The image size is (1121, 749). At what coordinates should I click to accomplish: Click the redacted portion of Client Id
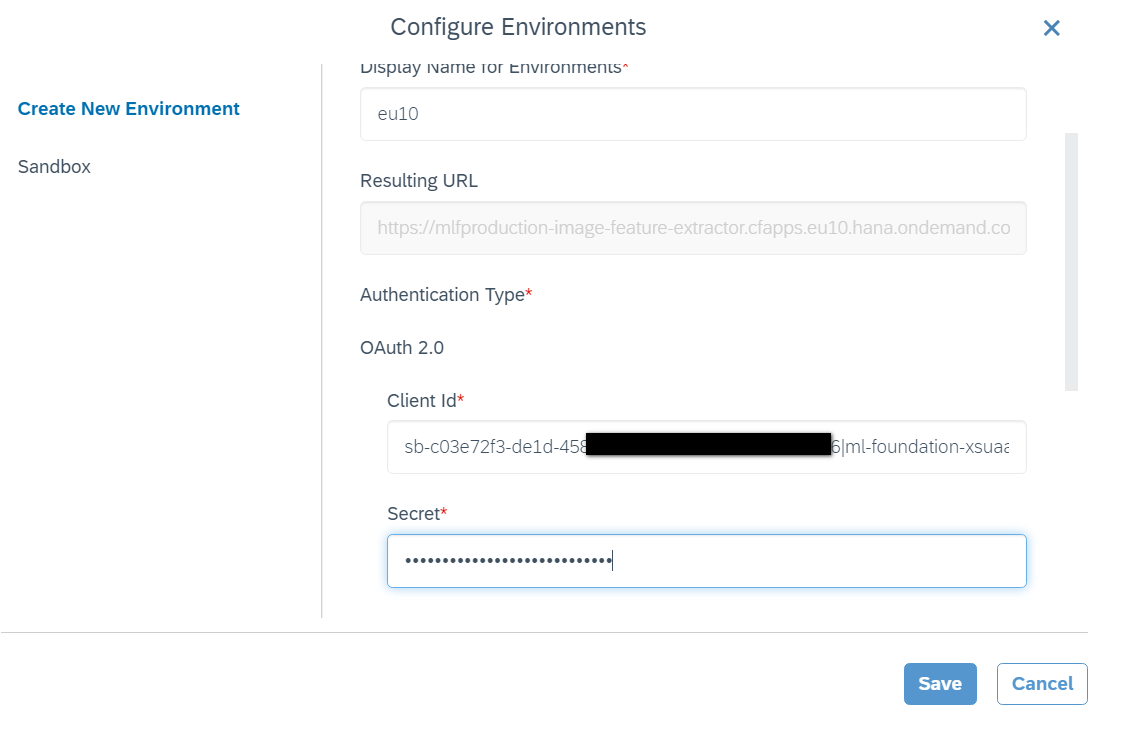[708, 444]
